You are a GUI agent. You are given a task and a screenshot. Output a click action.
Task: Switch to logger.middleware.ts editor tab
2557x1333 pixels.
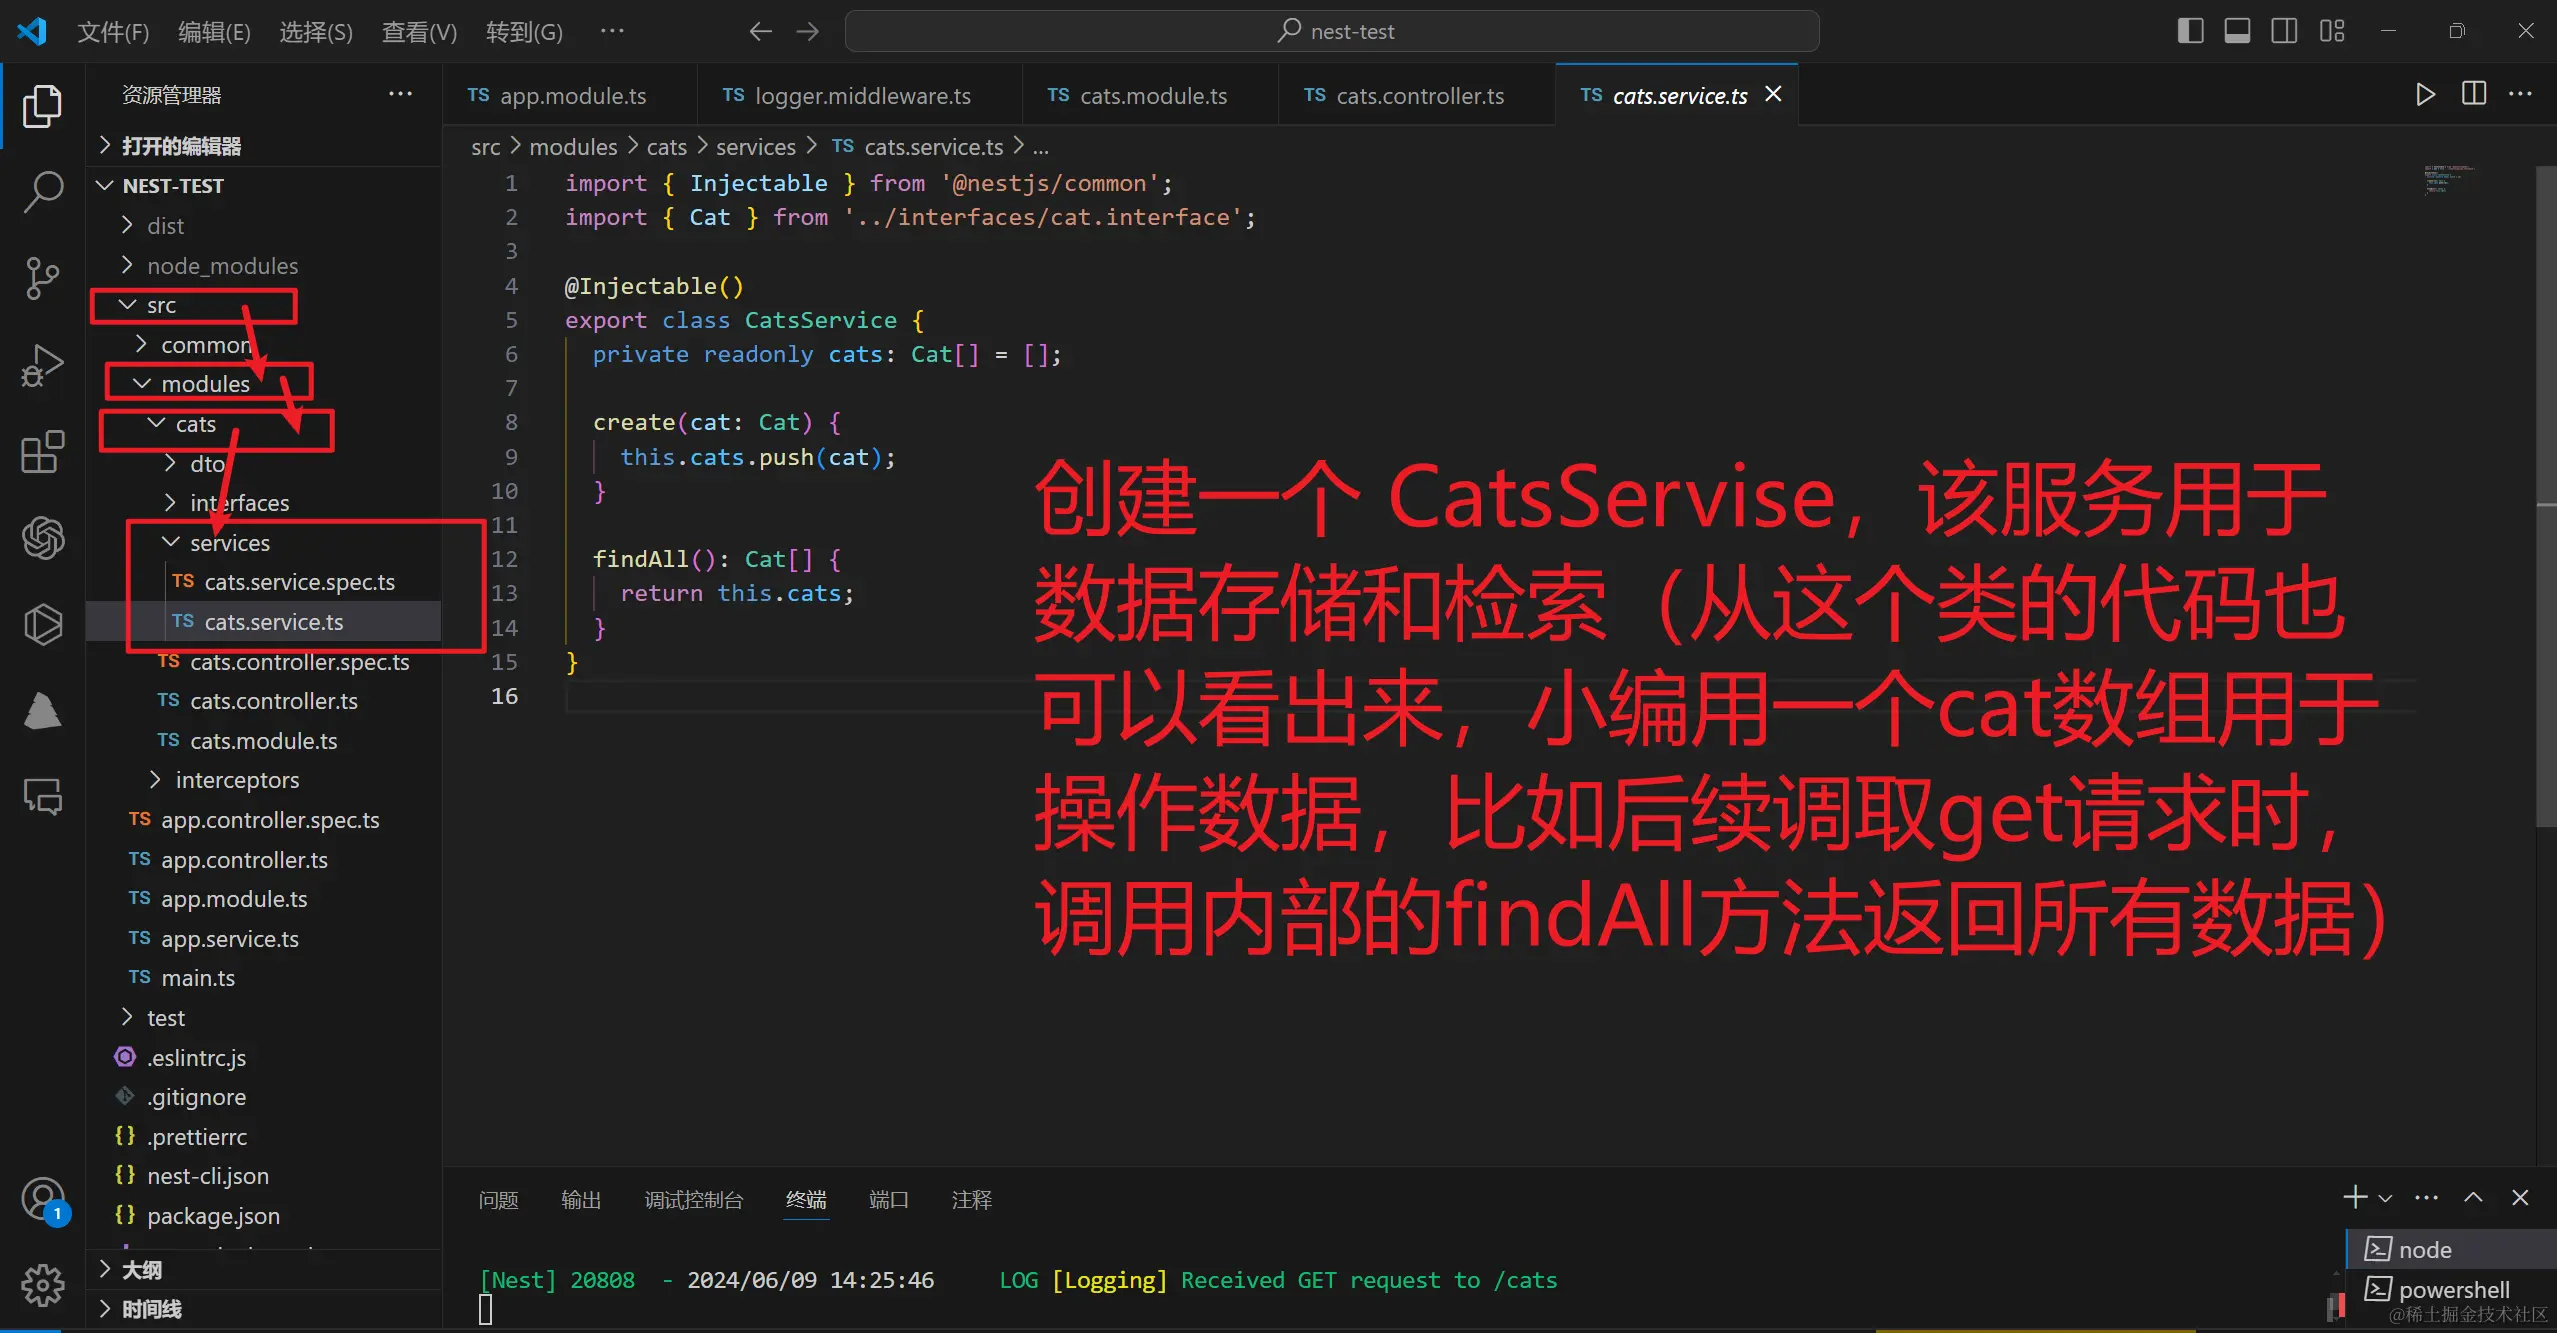pyautogui.click(x=860, y=95)
